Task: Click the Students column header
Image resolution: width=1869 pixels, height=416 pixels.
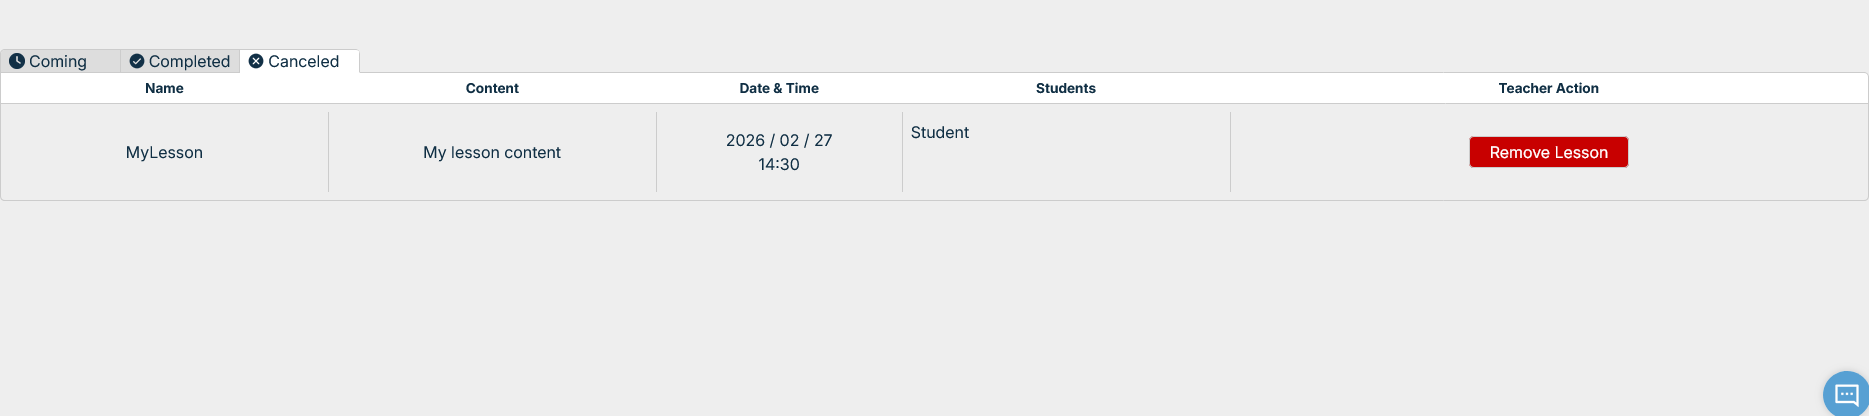Action: click(x=1065, y=88)
